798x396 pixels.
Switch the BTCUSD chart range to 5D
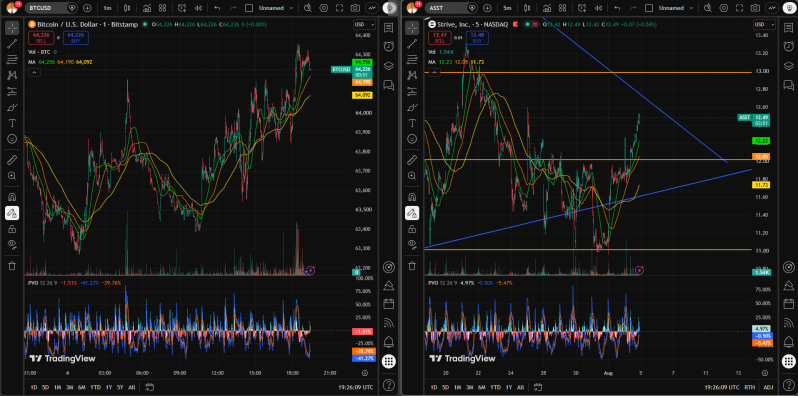(x=45, y=387)
